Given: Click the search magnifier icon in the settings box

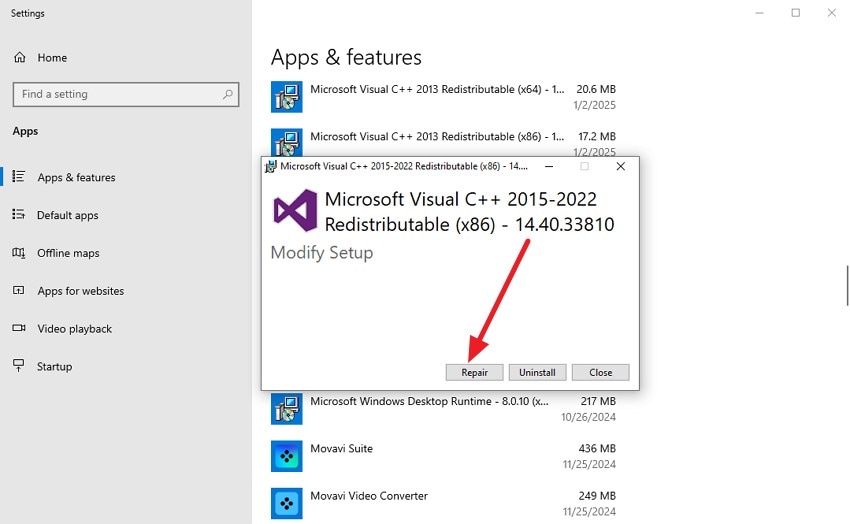Looking at the screenshot, I should [229, 94].
